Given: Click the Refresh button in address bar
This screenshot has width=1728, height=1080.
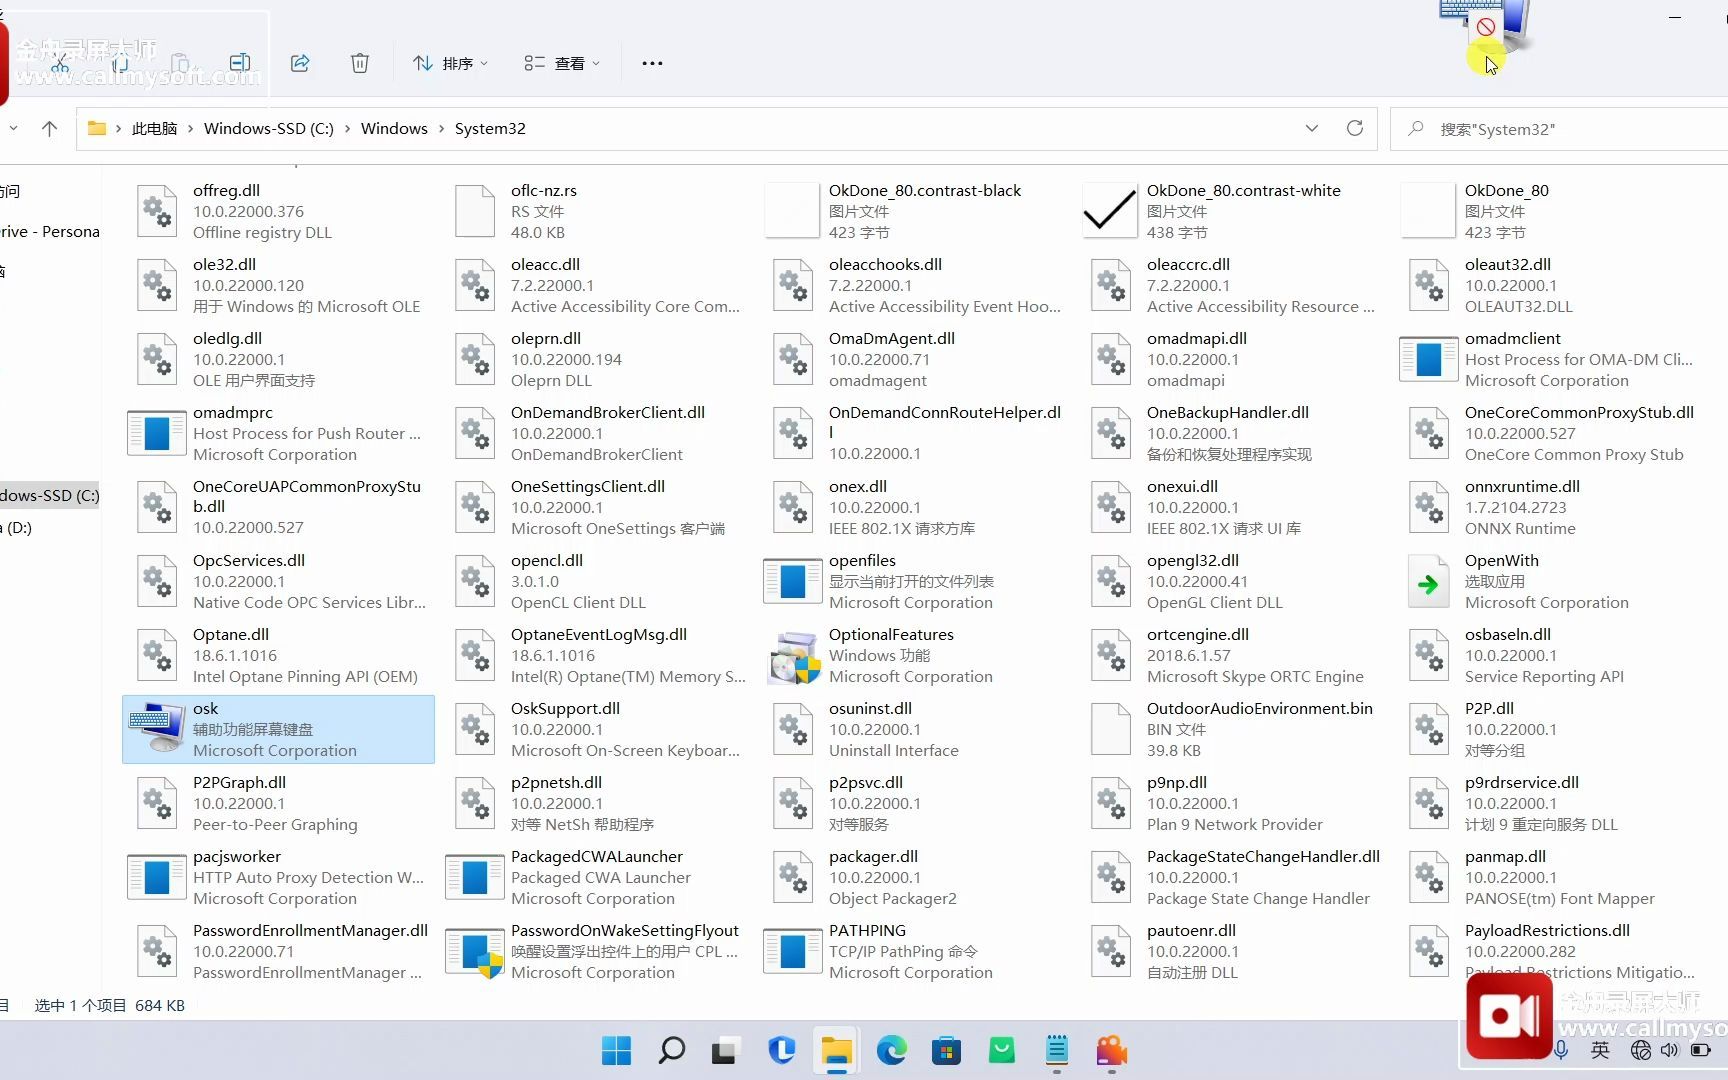Looking at the screenshot, I should 1355,128.
